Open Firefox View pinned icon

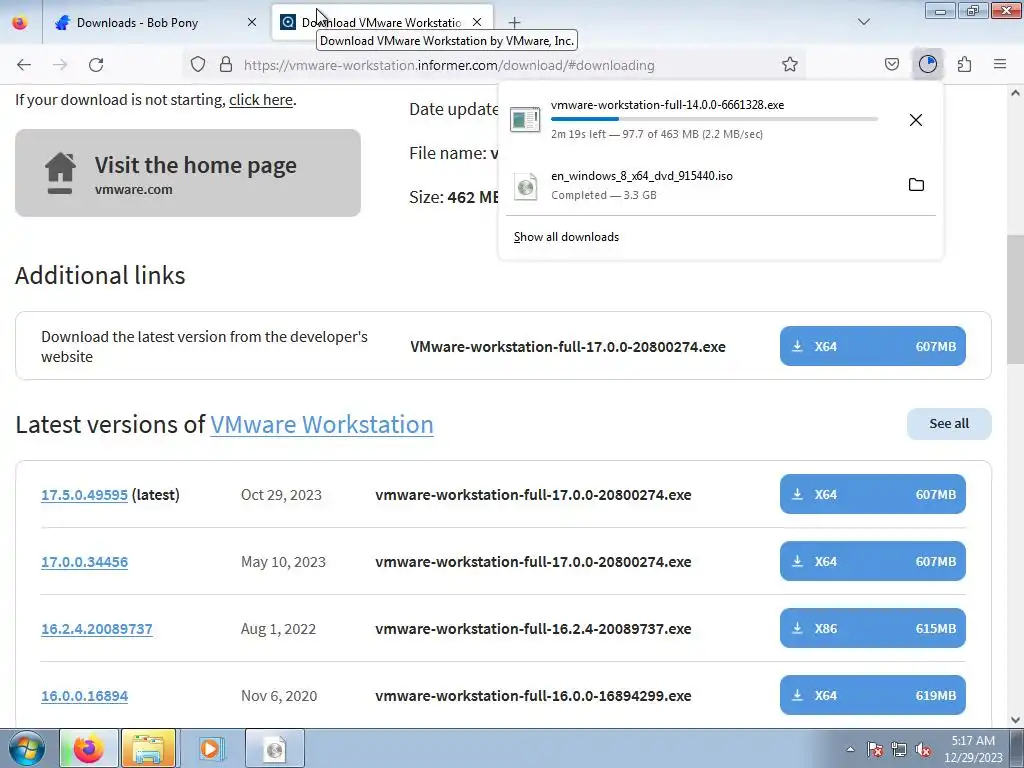(x=20, y=22)
